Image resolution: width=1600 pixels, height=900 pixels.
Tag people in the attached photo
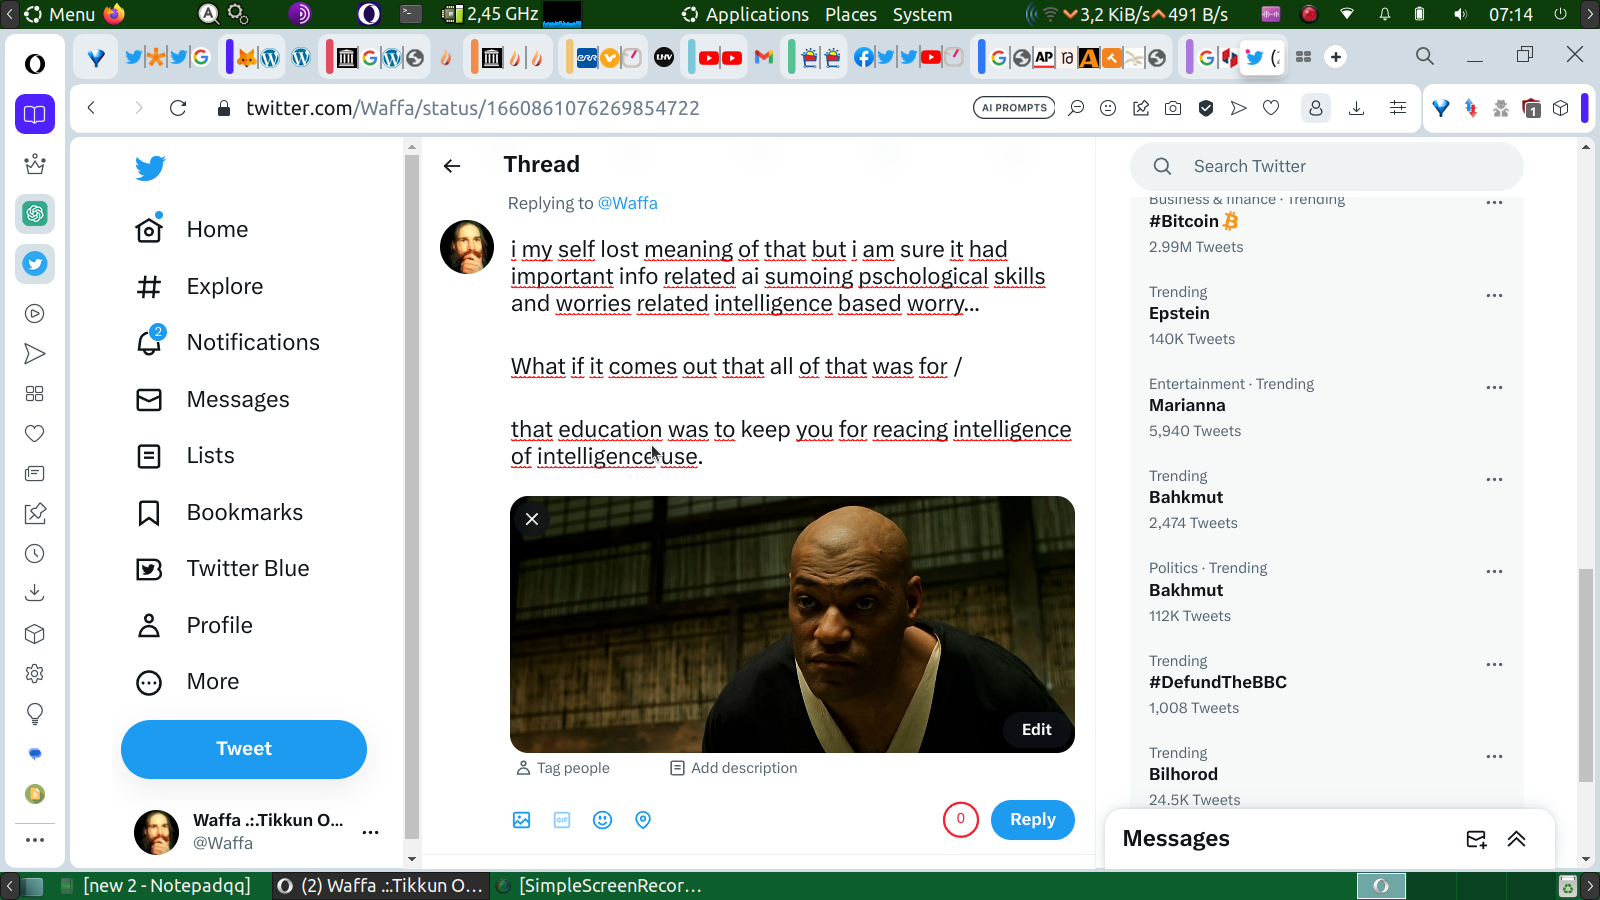[563, 768]
